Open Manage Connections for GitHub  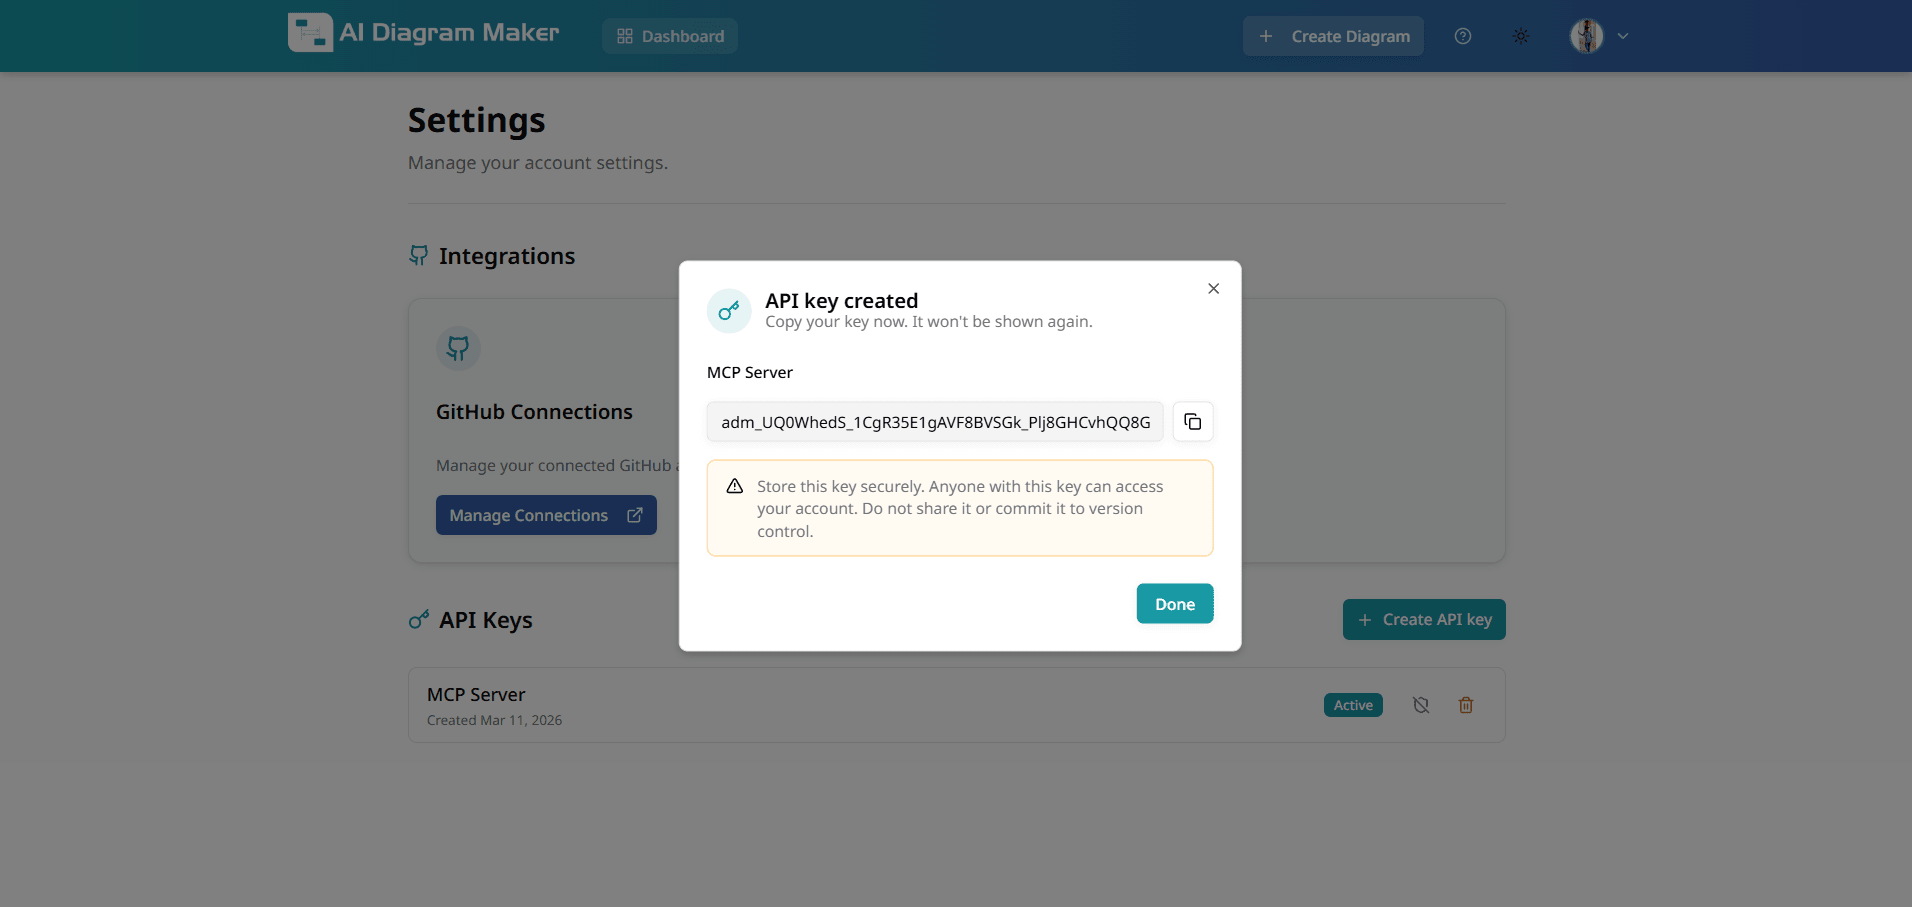pos(546,515)
